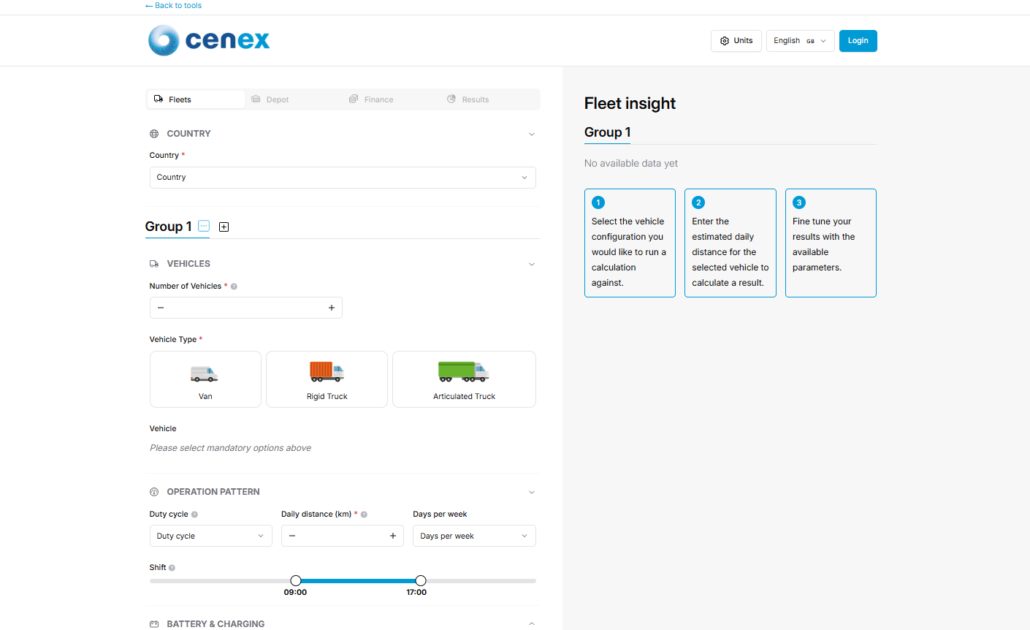Select Rigid Truck vehicle type
This screenshot has height=630, width=1030.
click(326, 379)
